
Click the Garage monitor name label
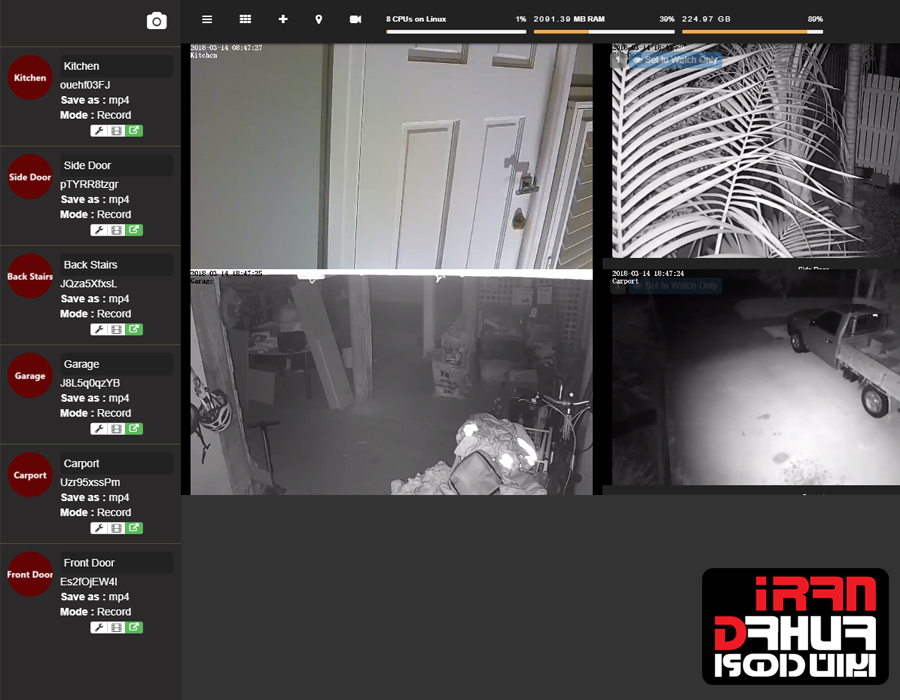116,364
